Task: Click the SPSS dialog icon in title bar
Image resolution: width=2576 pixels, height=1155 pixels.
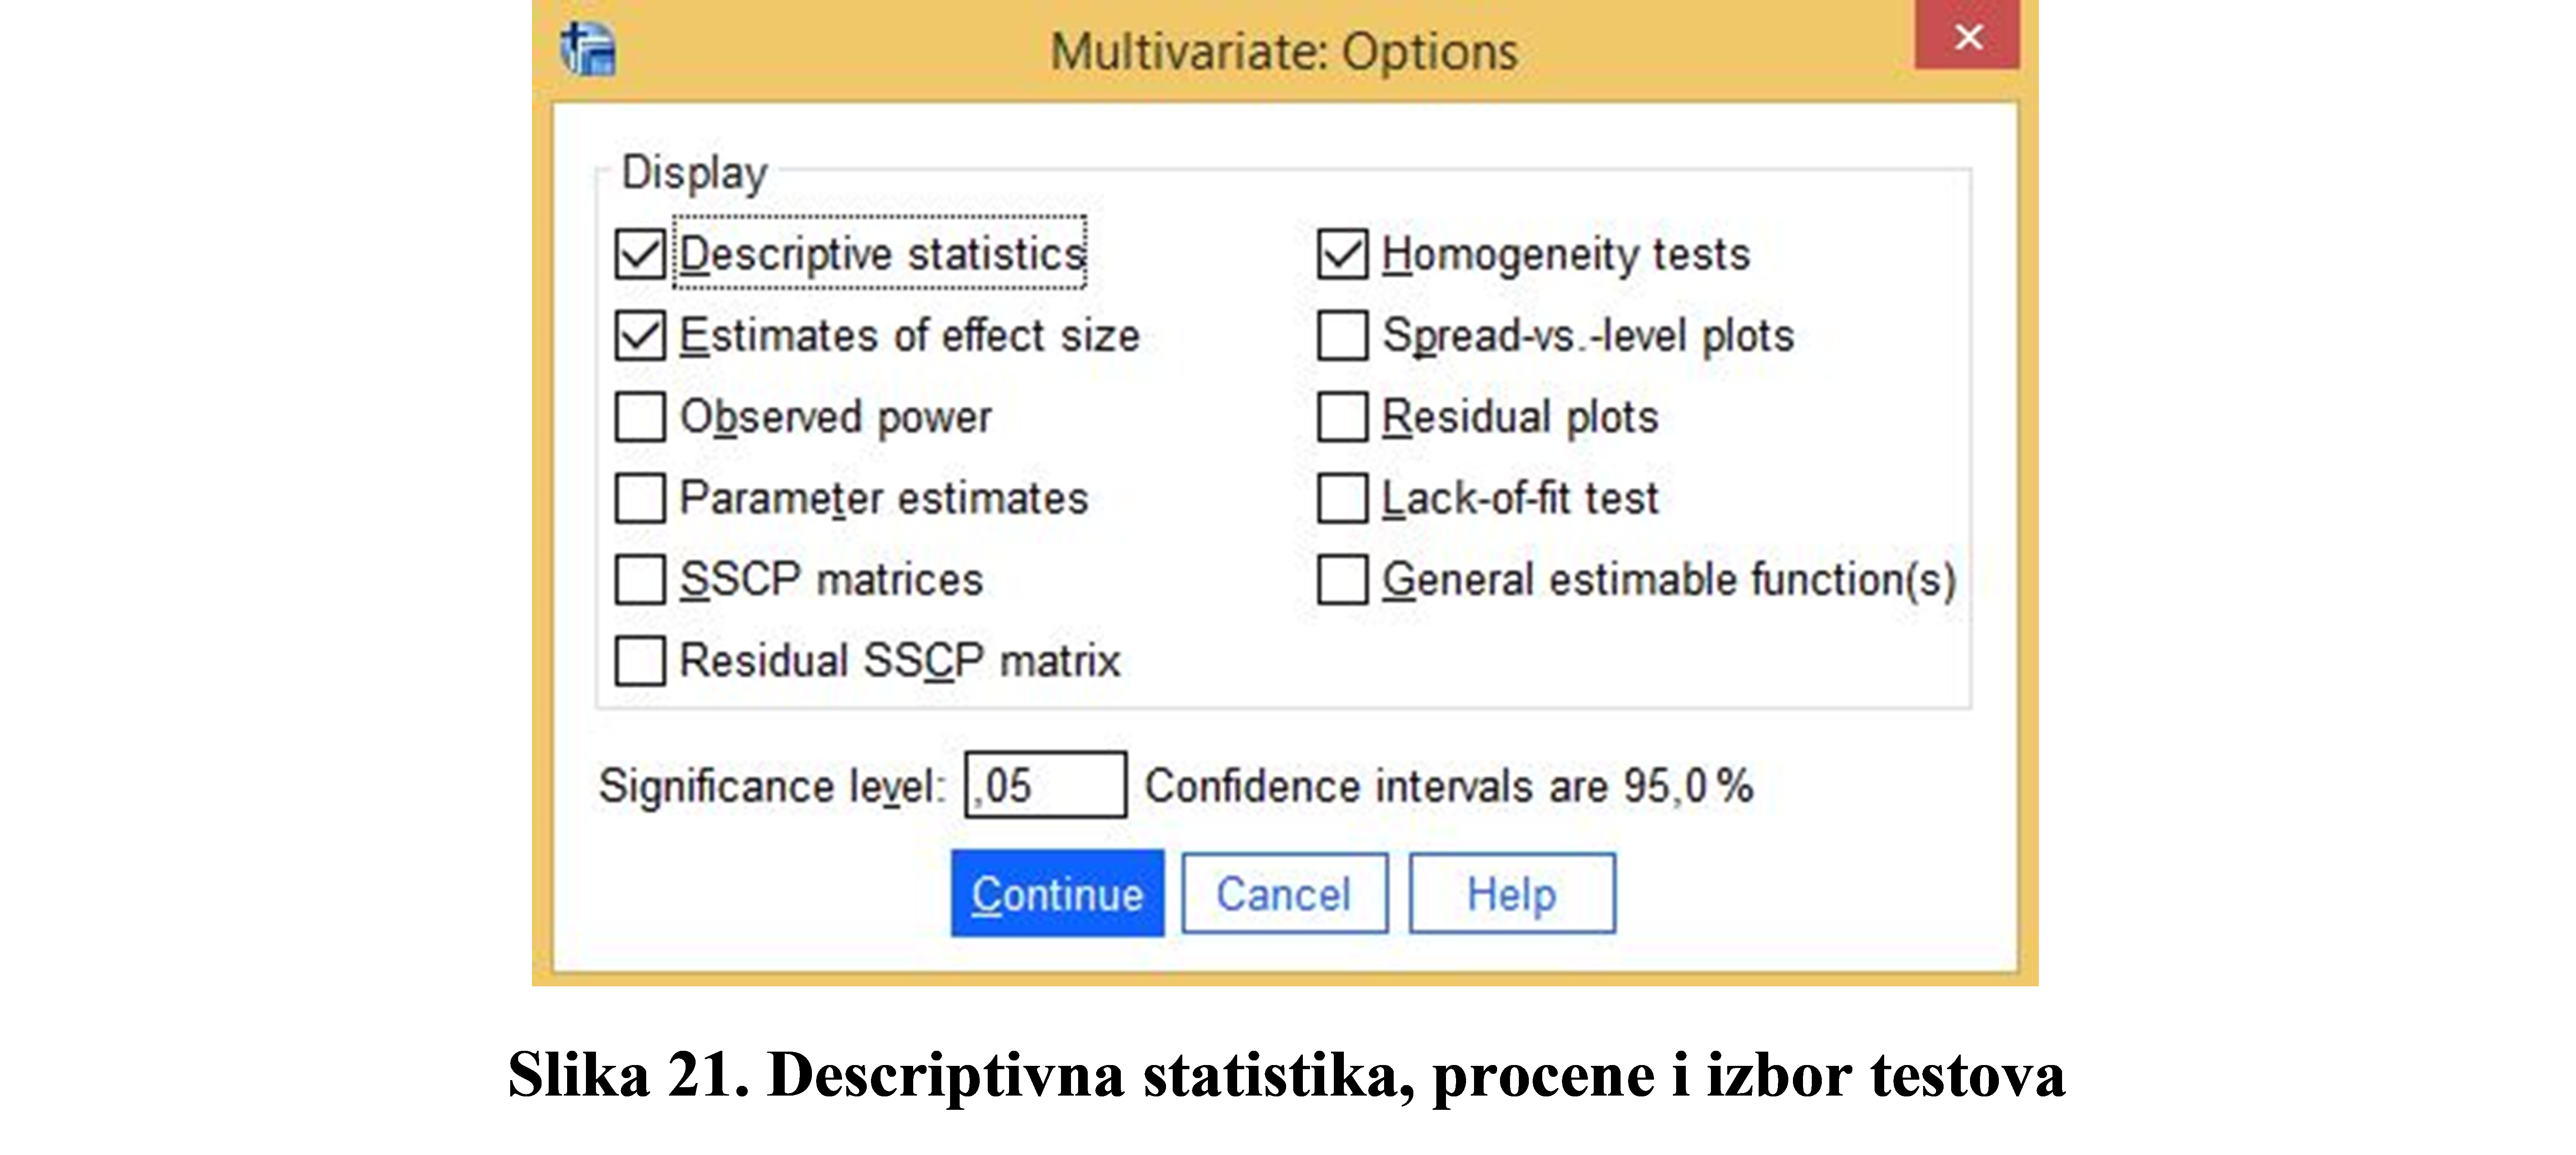Action: (x=588, y=49)
